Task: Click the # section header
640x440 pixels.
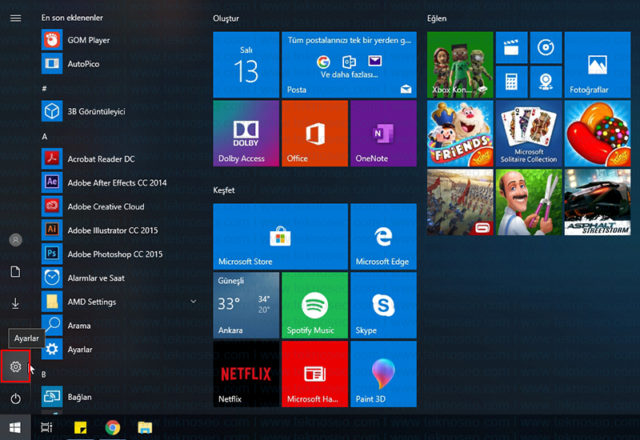Action: (x=44, y=89)
